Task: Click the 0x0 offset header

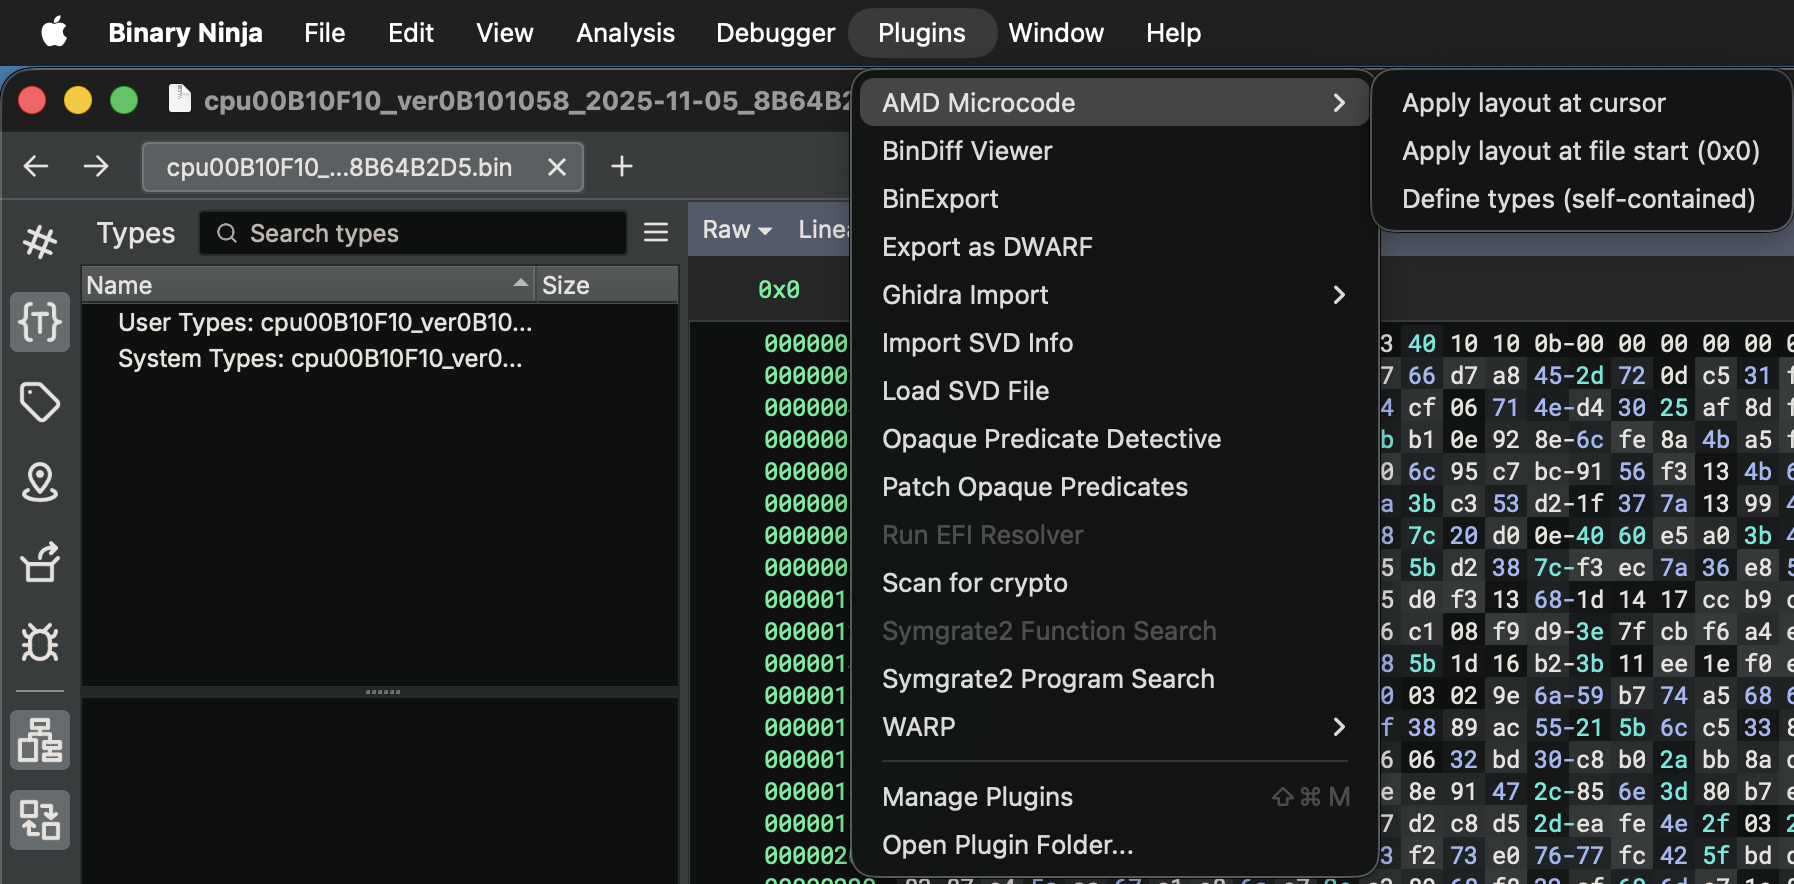Action: [x=779, y=290]
